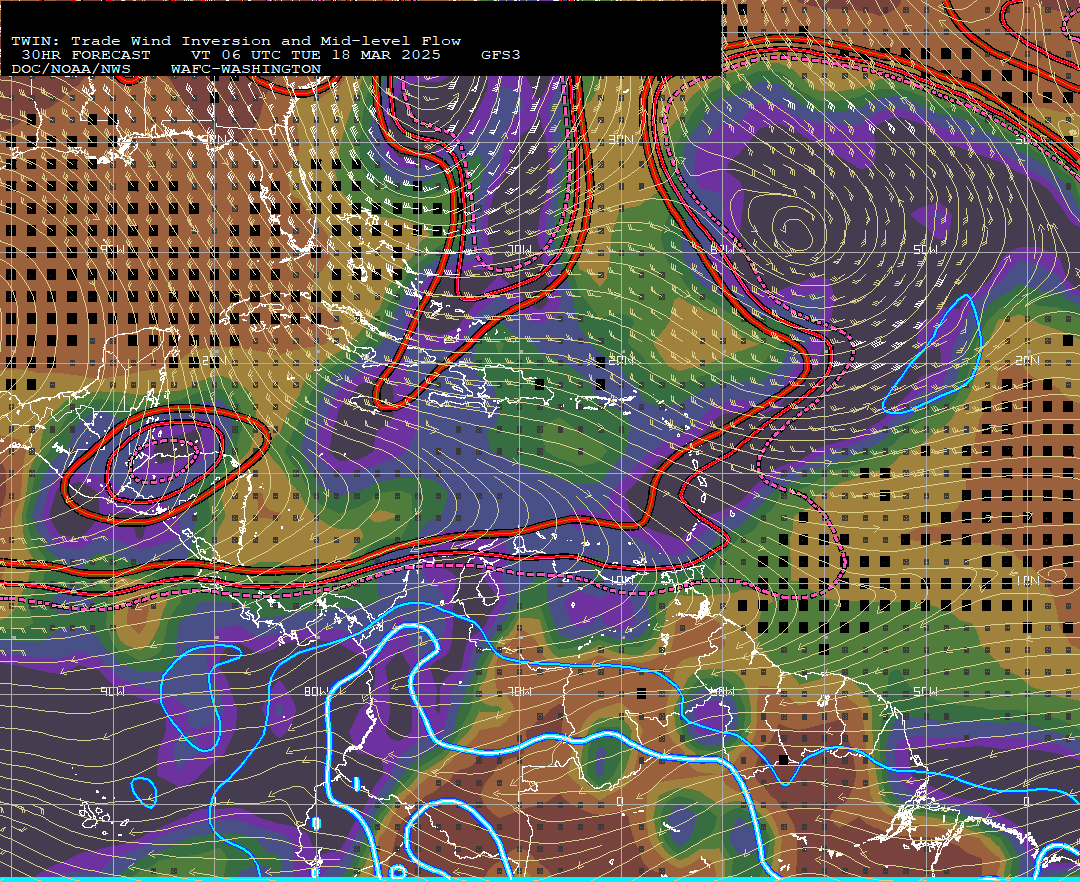Click the "TWIN: Trade Wind Inversion and Mid-level Flow" title
The height and width of the screenshot is (882, 1080).
(x=236, y=41)
